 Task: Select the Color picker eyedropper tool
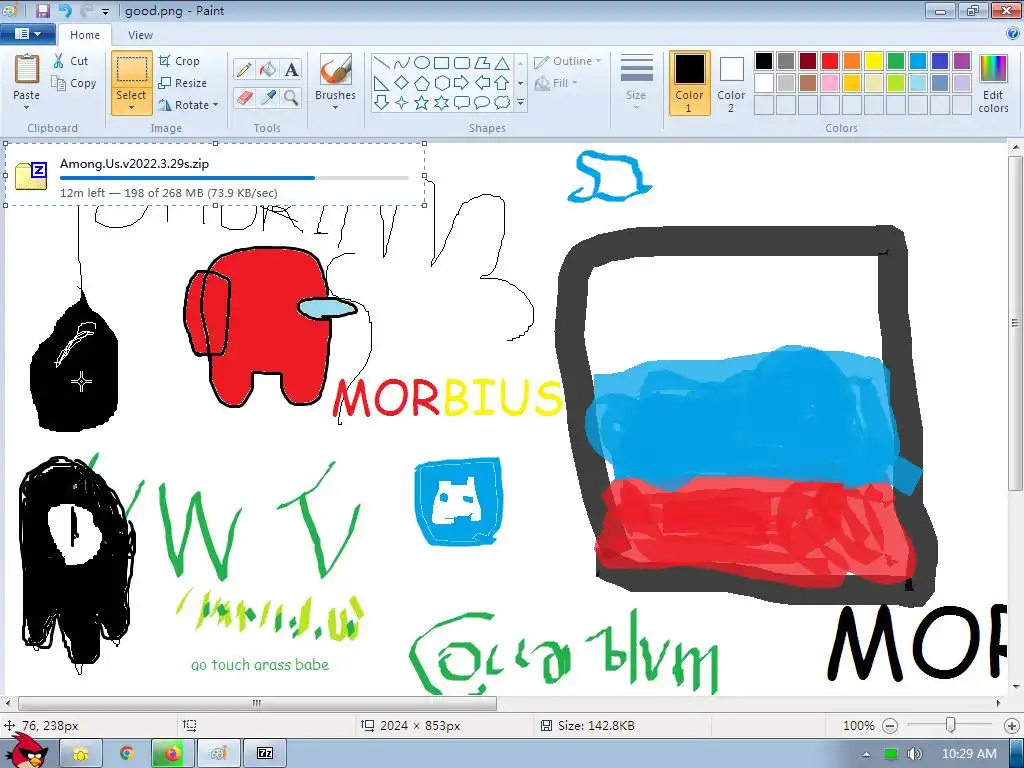[268, 98]
